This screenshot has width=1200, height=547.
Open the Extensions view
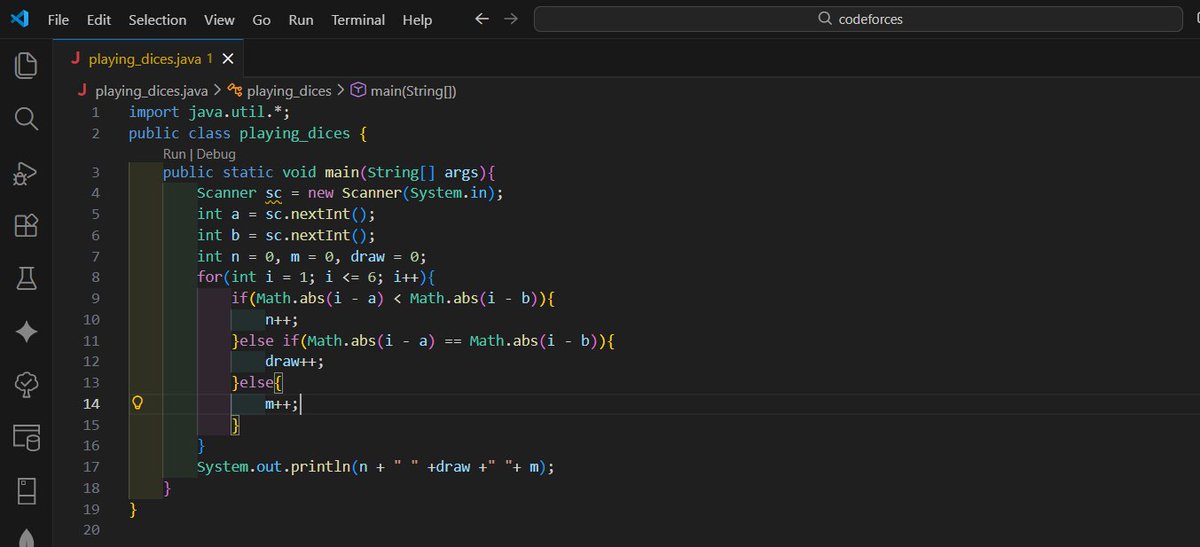tap(26, 225)
